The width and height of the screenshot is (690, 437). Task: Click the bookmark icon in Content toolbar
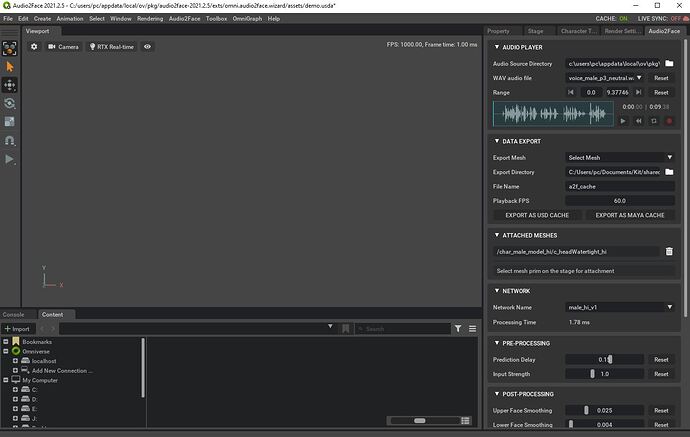345,328
